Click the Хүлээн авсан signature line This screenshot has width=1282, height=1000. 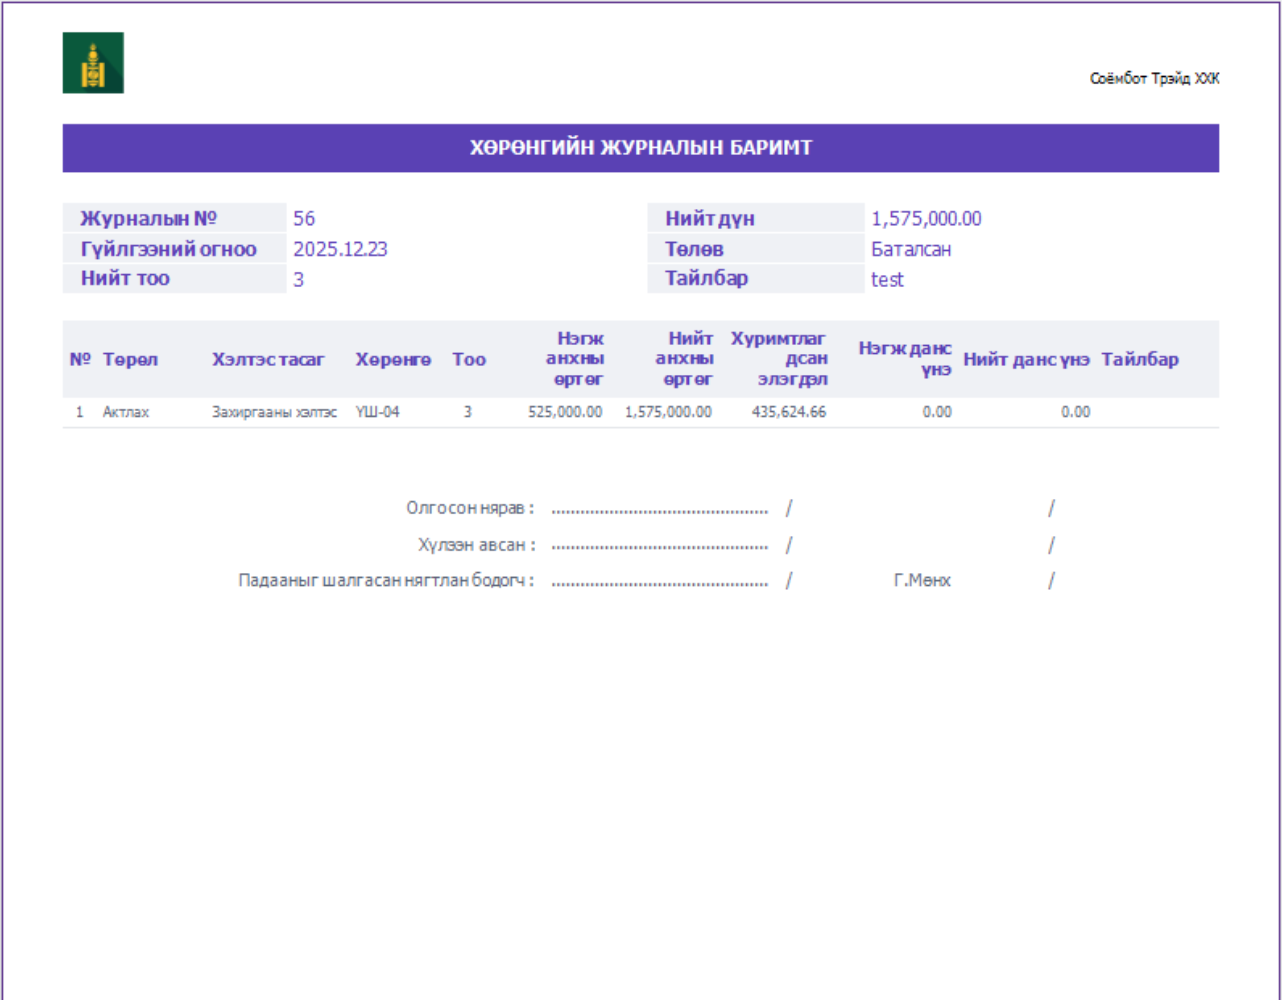660,546
